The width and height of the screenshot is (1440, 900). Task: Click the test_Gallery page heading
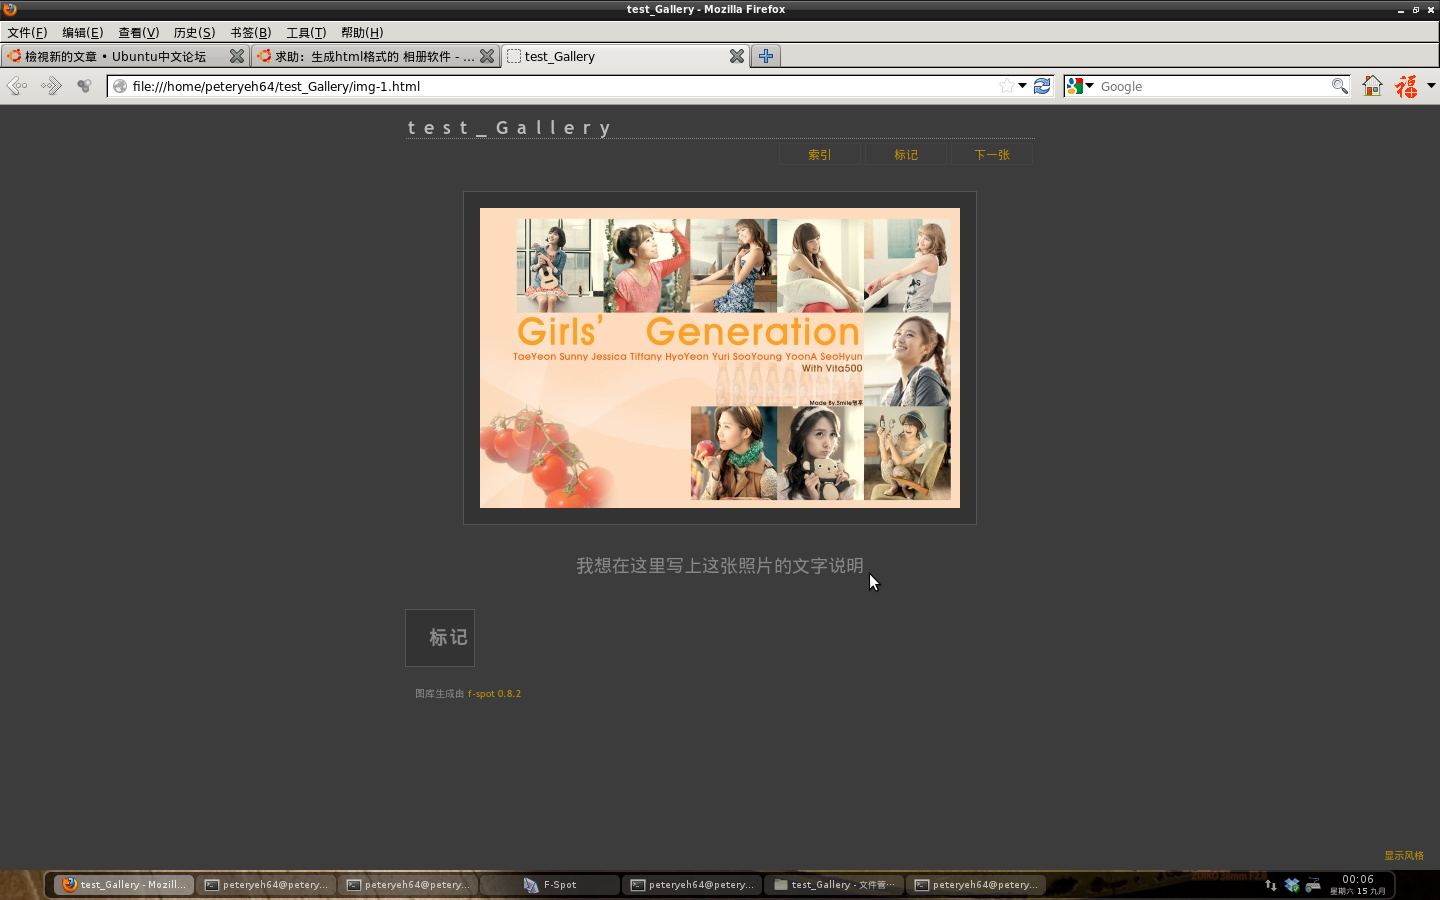(509, 128)
